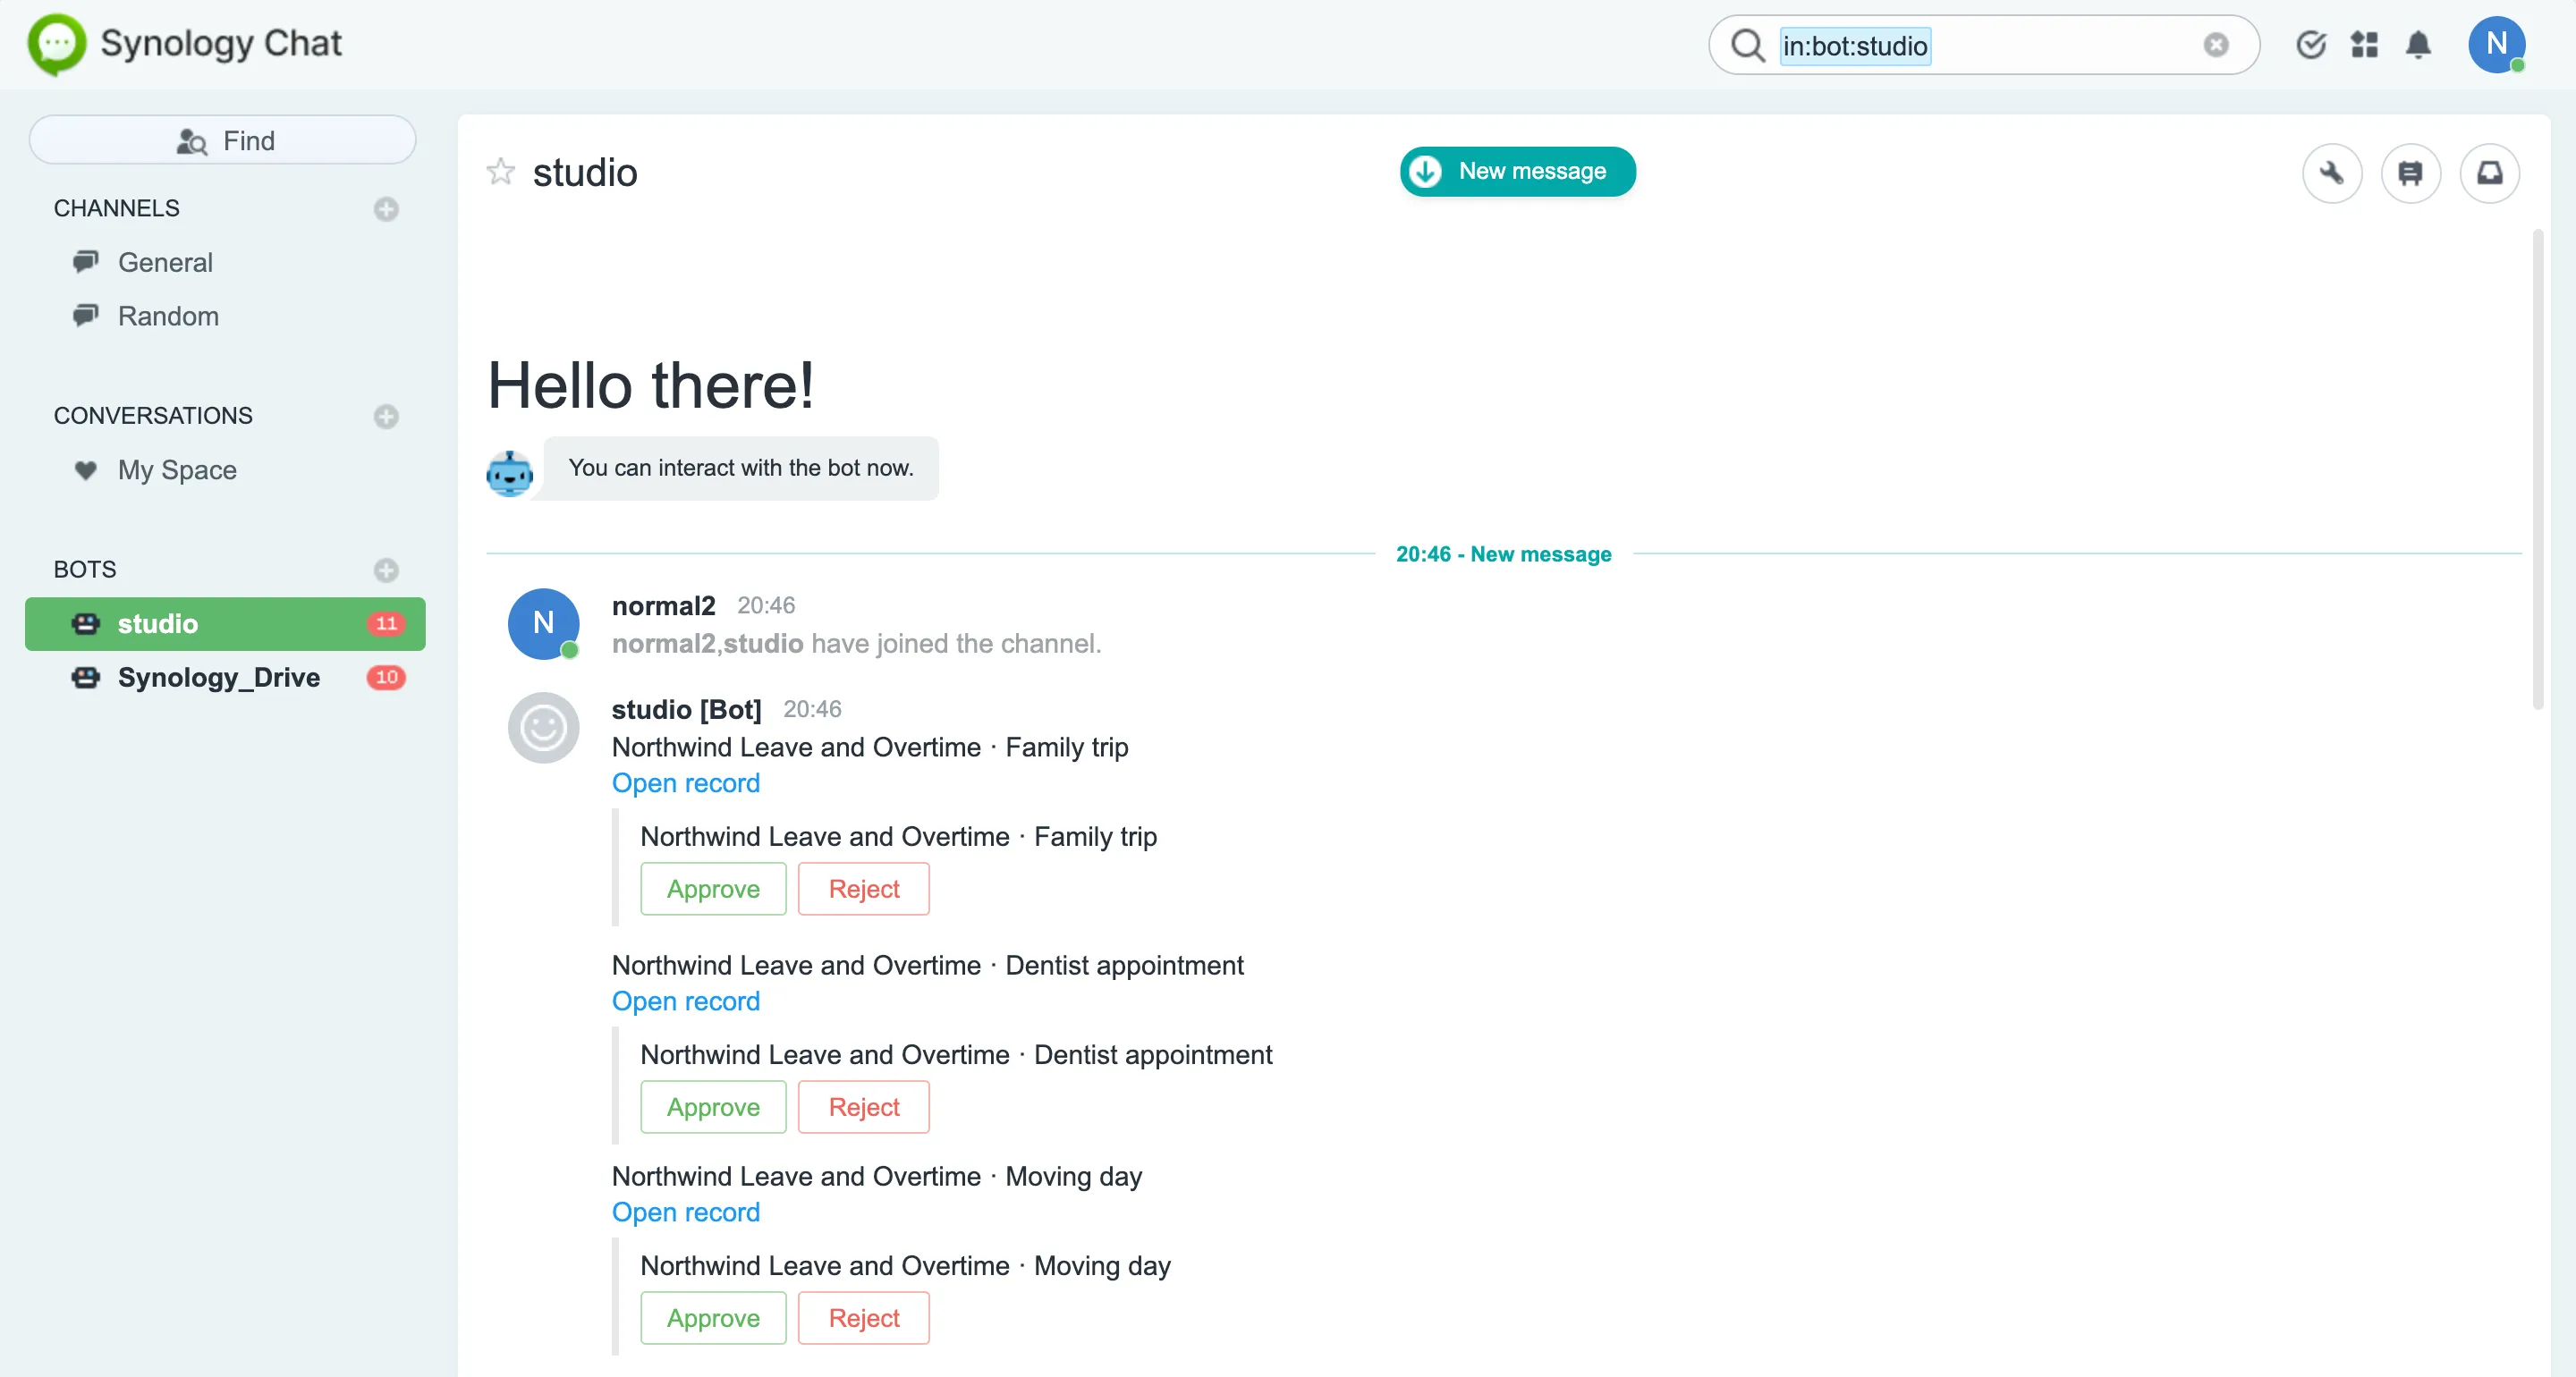Viewport: 2576px width, 1377px height.
Task: Open record link for Dentist appointment
Action: 686,1001
